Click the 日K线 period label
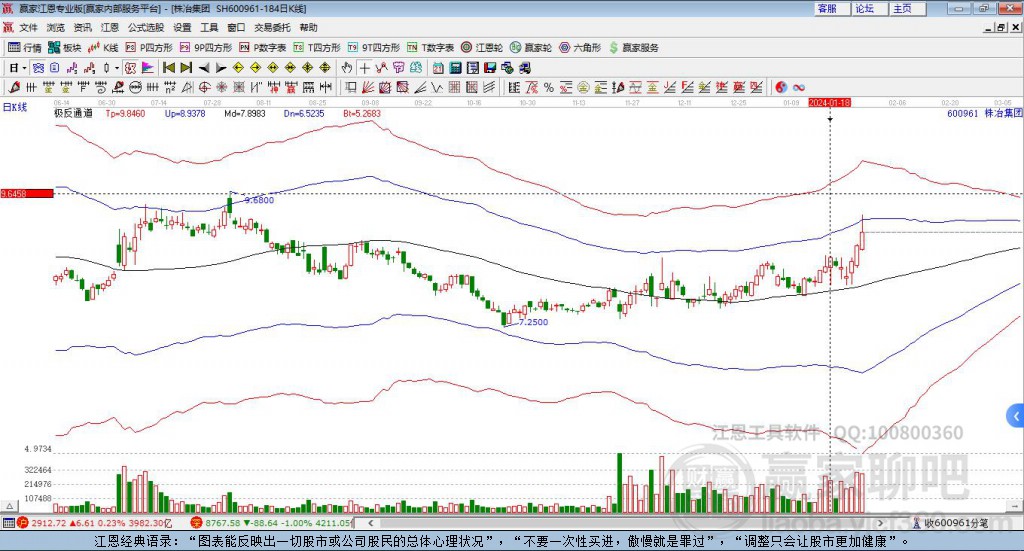The height and width of the screenshot is (551, 1024). click(x=15, y=106)
